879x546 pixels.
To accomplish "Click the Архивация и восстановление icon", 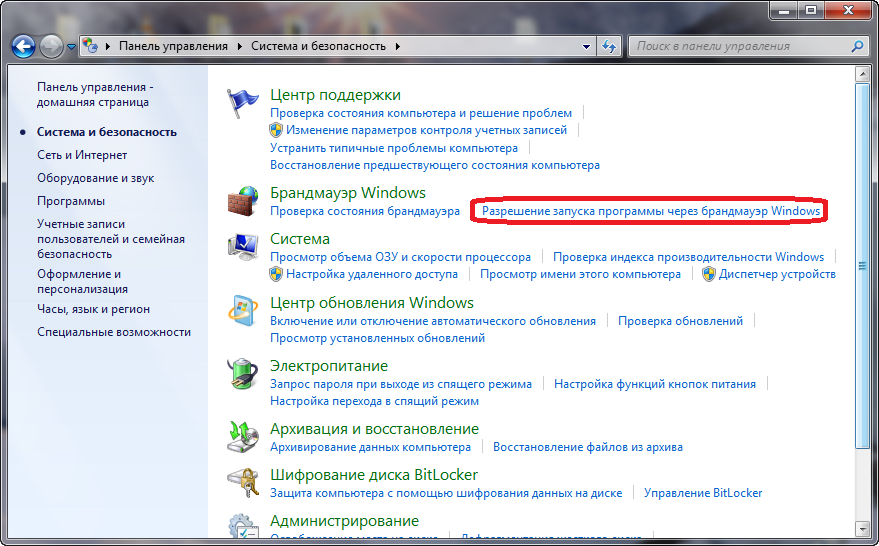I will 243,437.
